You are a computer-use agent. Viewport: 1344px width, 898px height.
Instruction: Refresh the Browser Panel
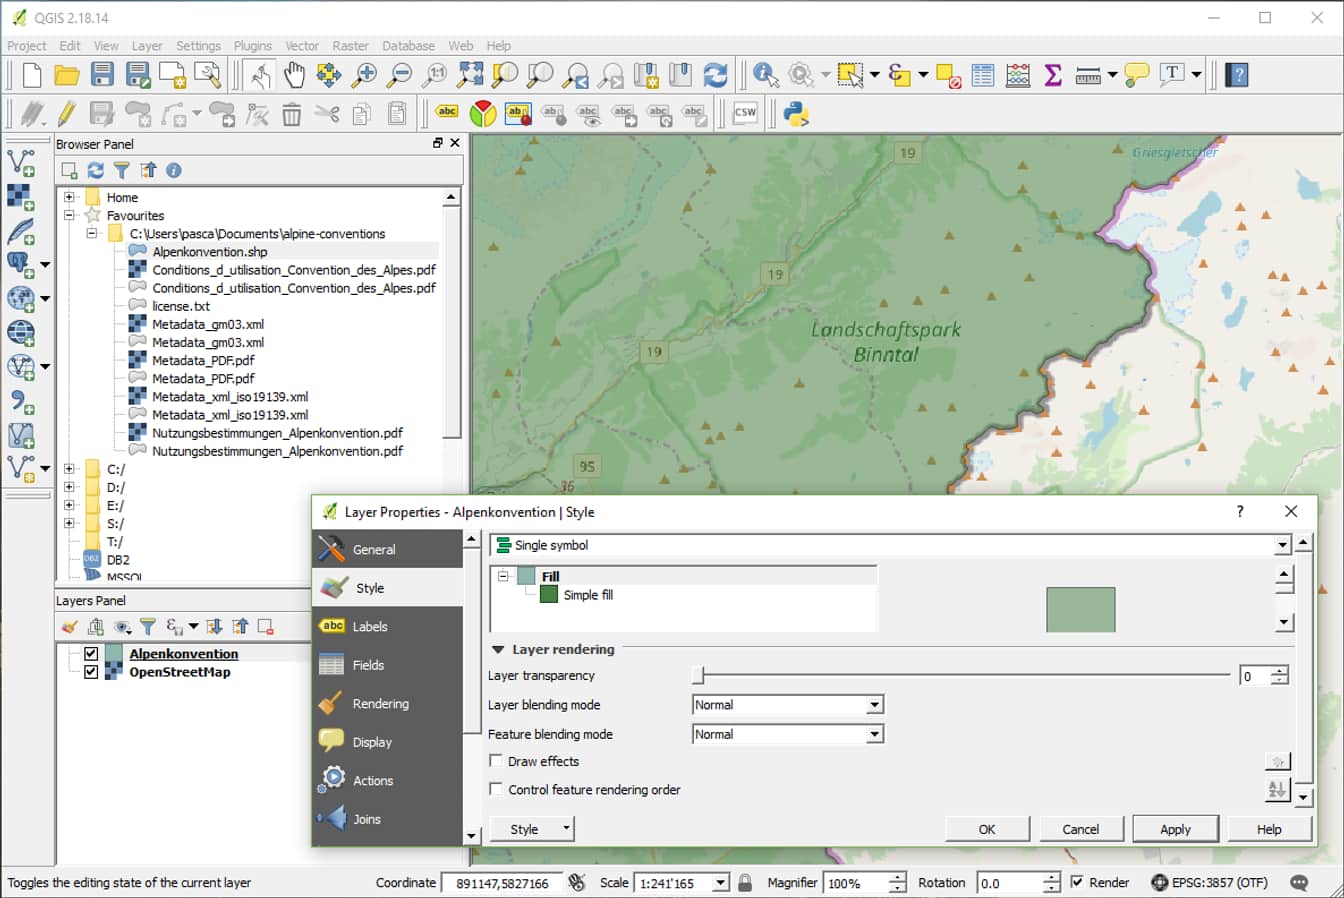click(x=94, y=170)
